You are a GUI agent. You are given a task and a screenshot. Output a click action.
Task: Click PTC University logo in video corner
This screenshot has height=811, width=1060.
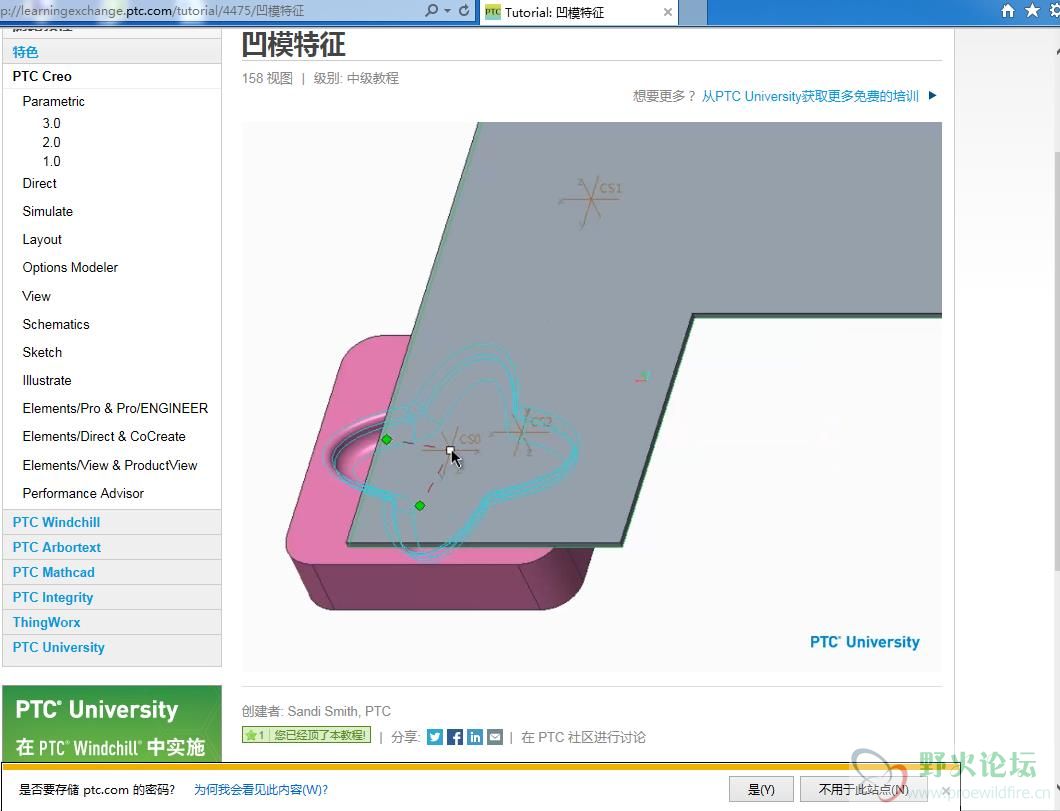(x=865, y=642)
